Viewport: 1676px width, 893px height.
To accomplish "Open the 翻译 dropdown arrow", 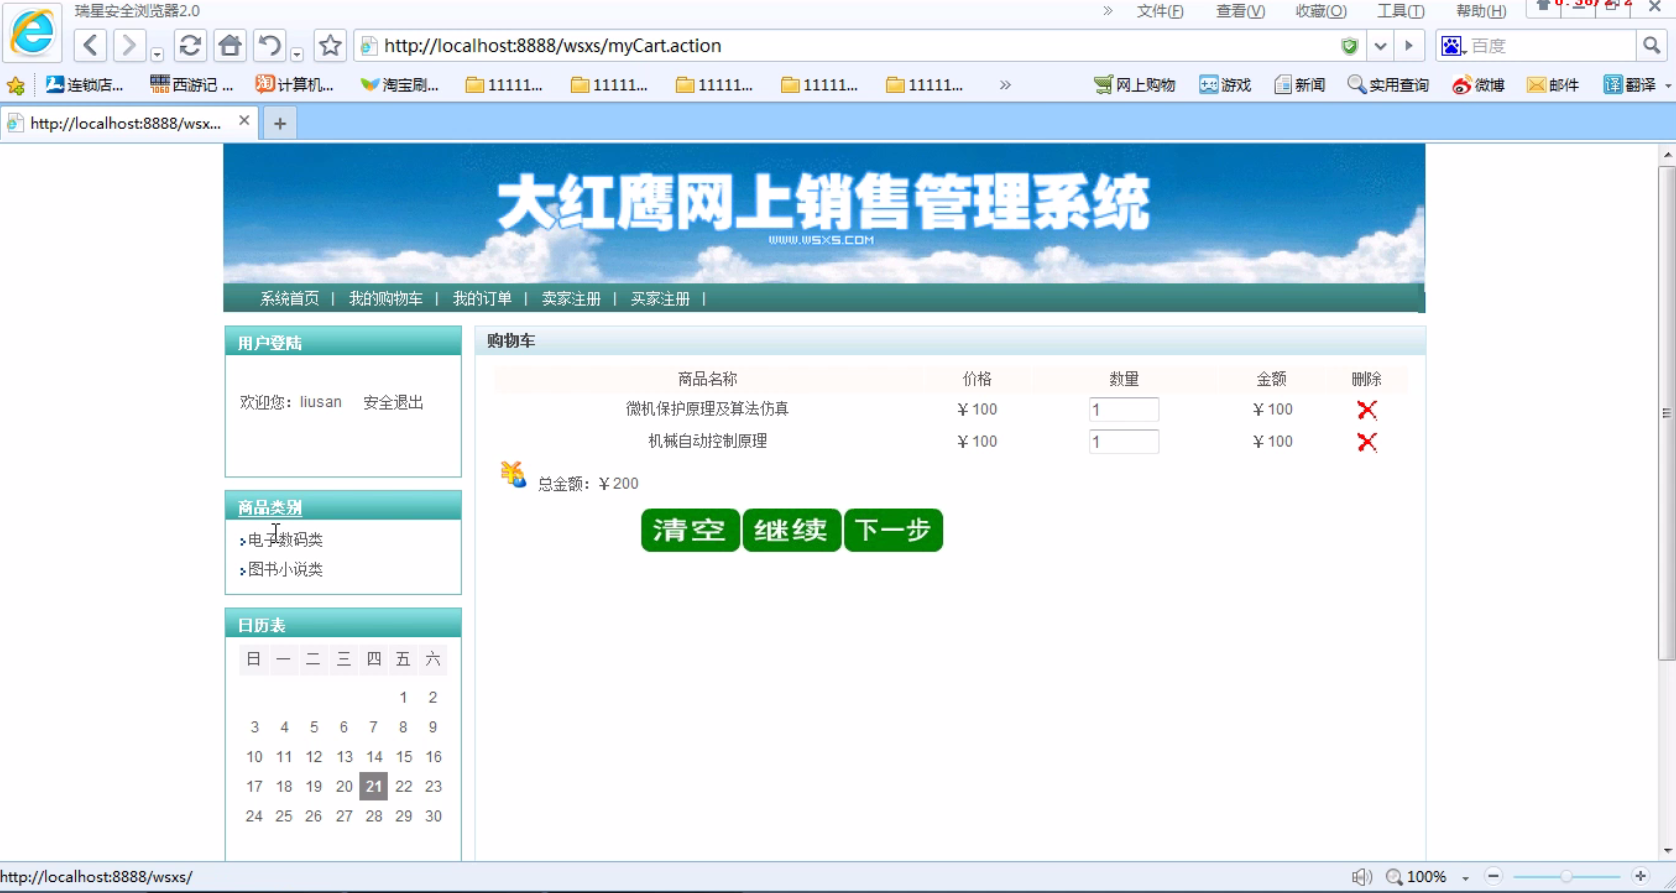I will tap(1667, 86).
